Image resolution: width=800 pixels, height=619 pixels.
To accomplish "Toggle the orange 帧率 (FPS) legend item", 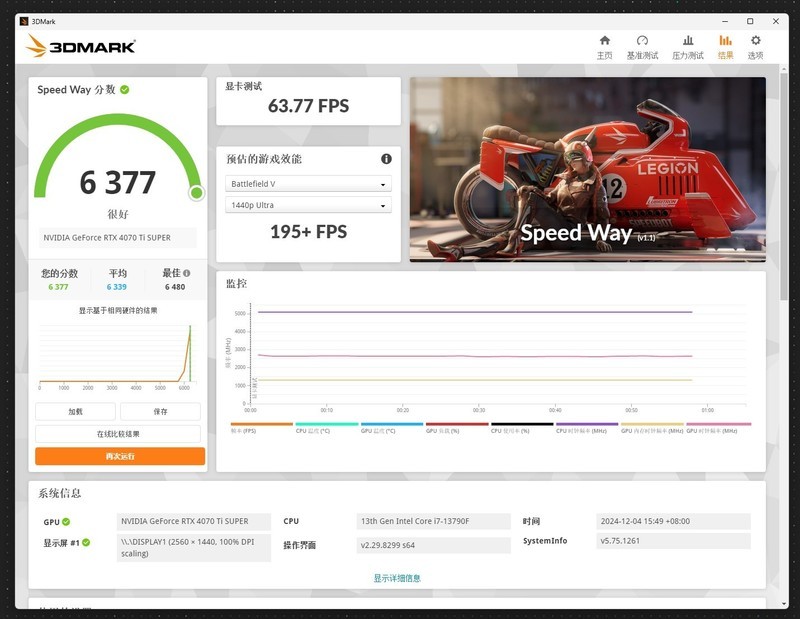I will (x=262, y=428).
